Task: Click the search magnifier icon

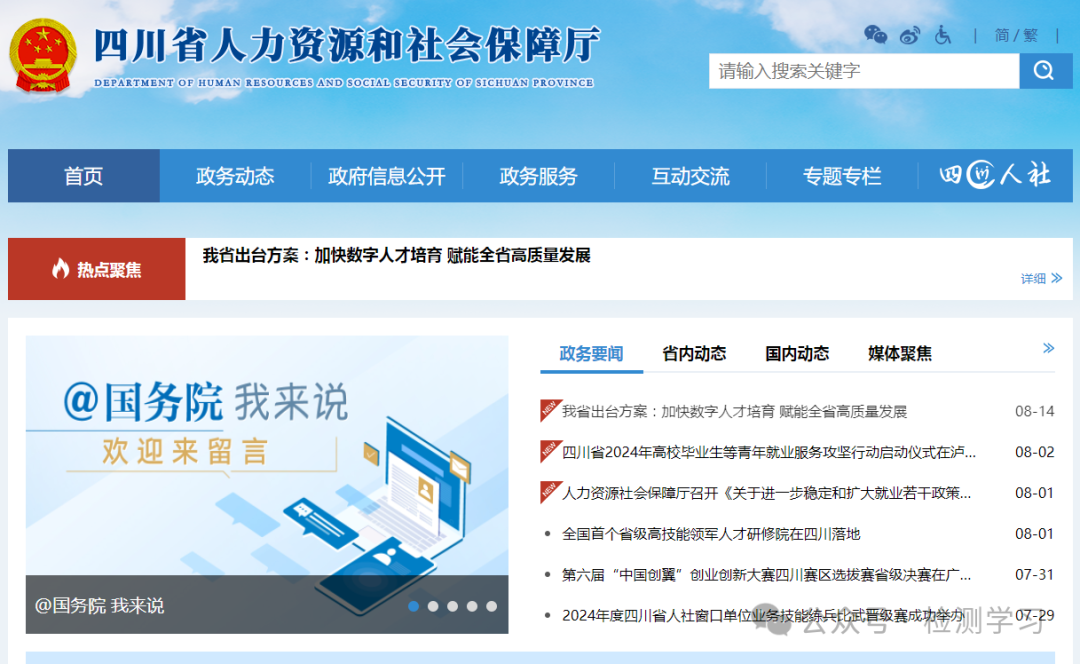Action: click(x=1045, y=71)
